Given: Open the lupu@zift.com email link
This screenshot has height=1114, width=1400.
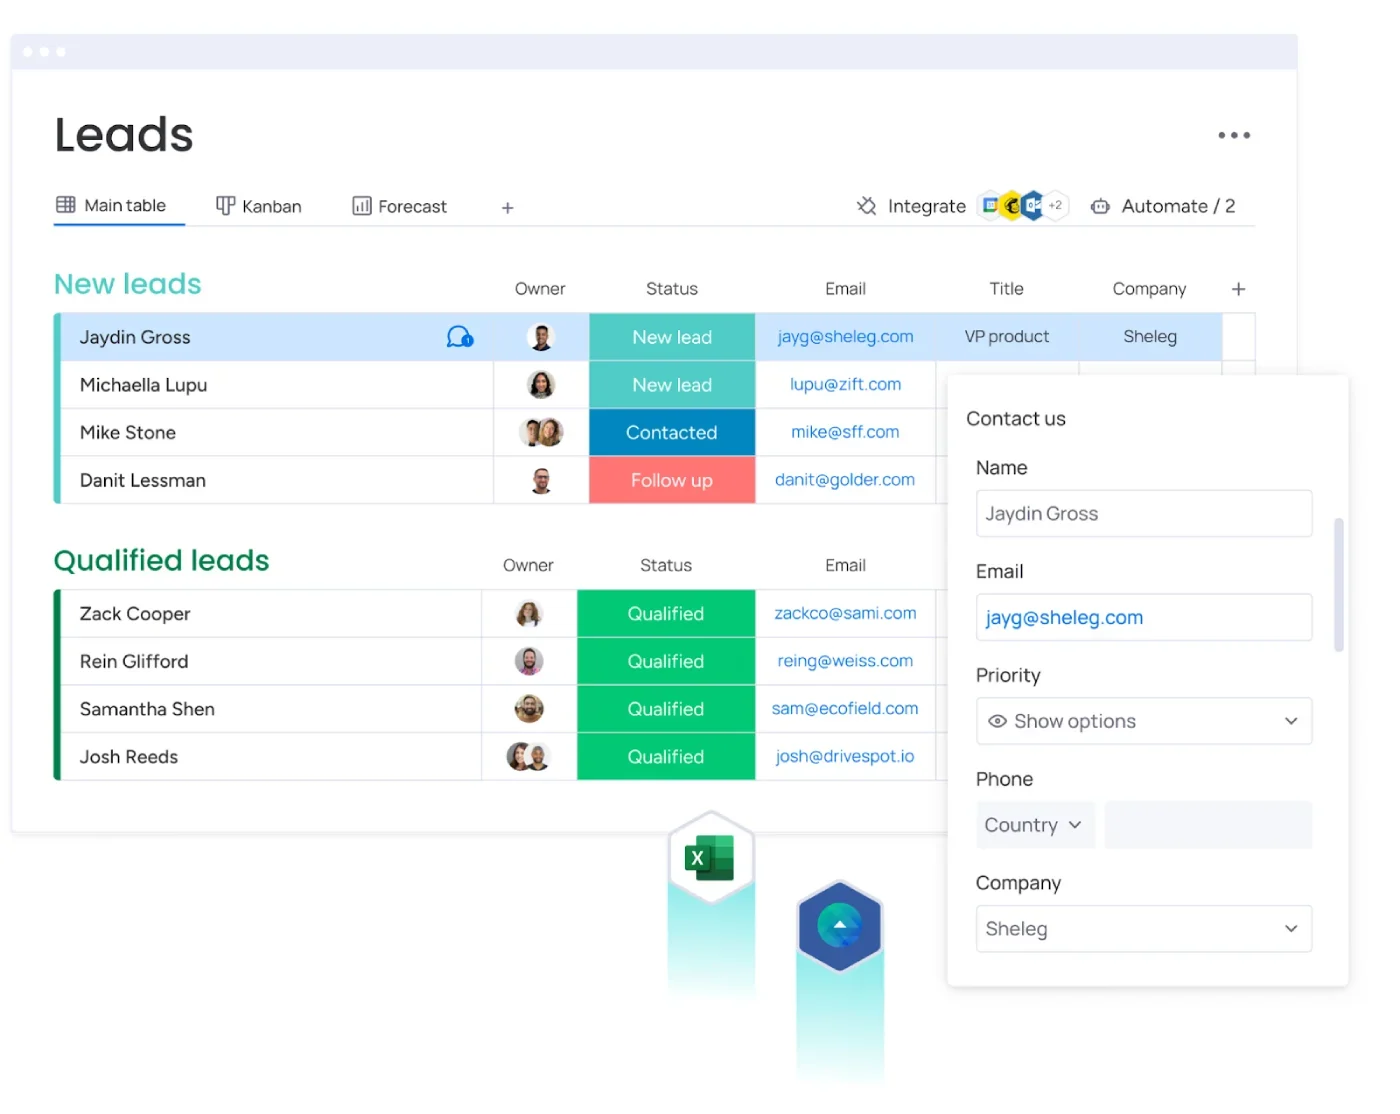Looking at the screenshot, I should click(x=845, y=385).
